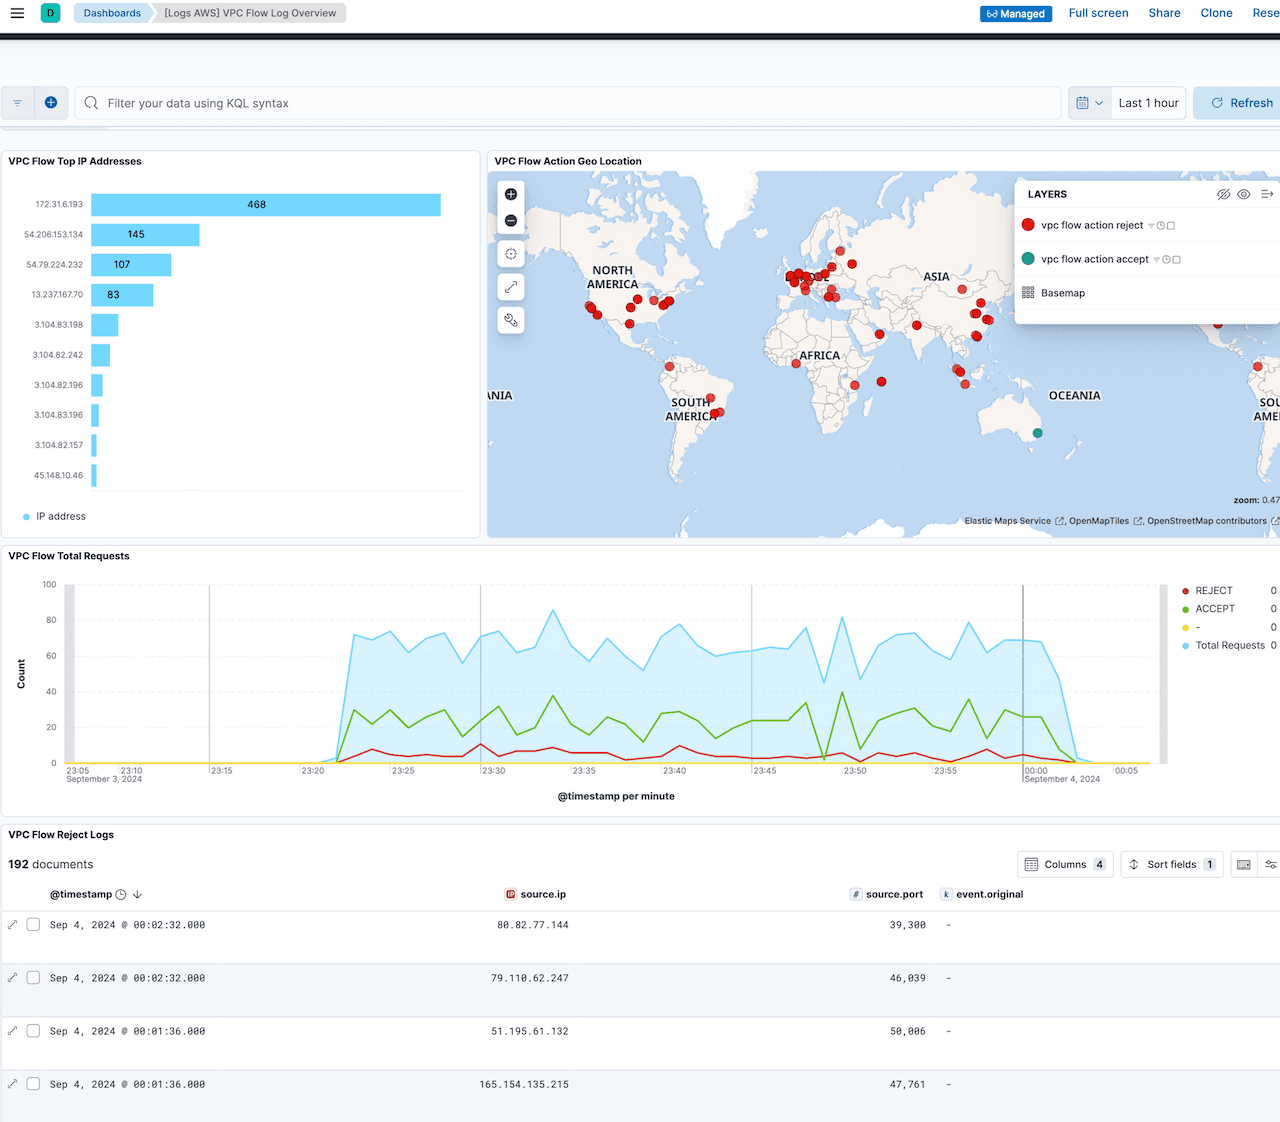Use the set view crosshair tool on map
Screen dimensions: 1280x1122
point(510,253)
